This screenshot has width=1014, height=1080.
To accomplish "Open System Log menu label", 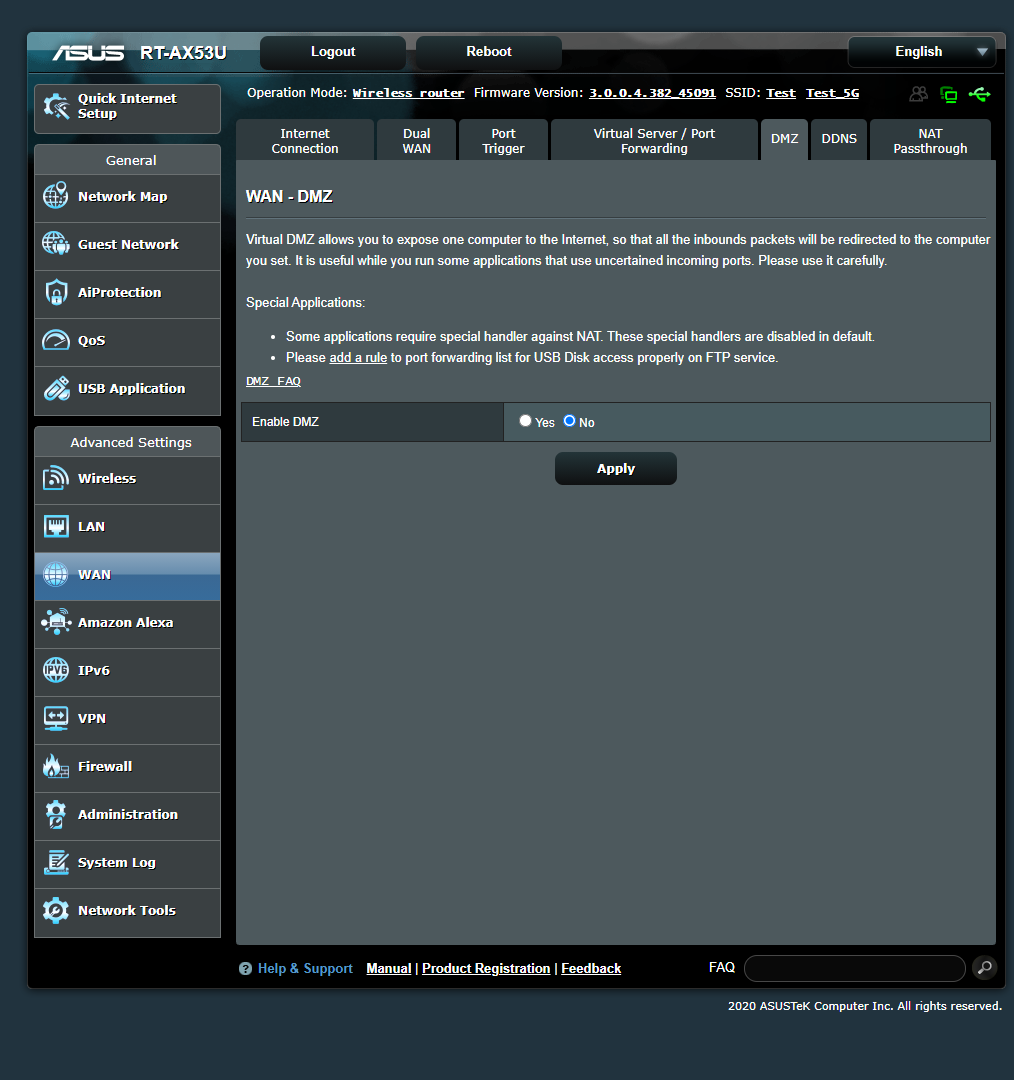I will coord(117,862).
